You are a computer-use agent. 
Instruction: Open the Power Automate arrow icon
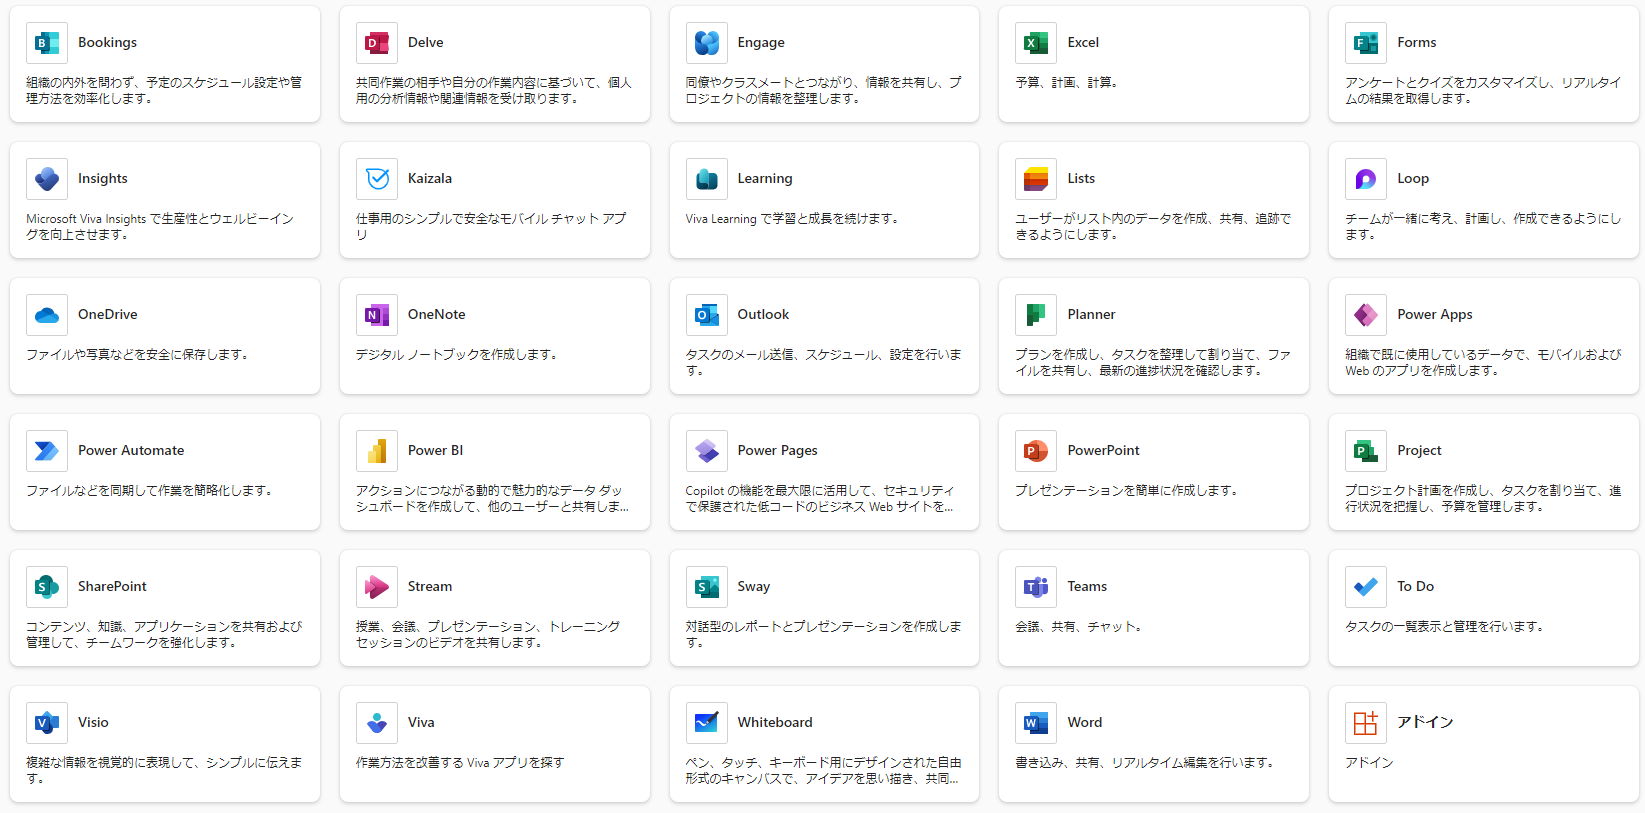click(47, 451)
